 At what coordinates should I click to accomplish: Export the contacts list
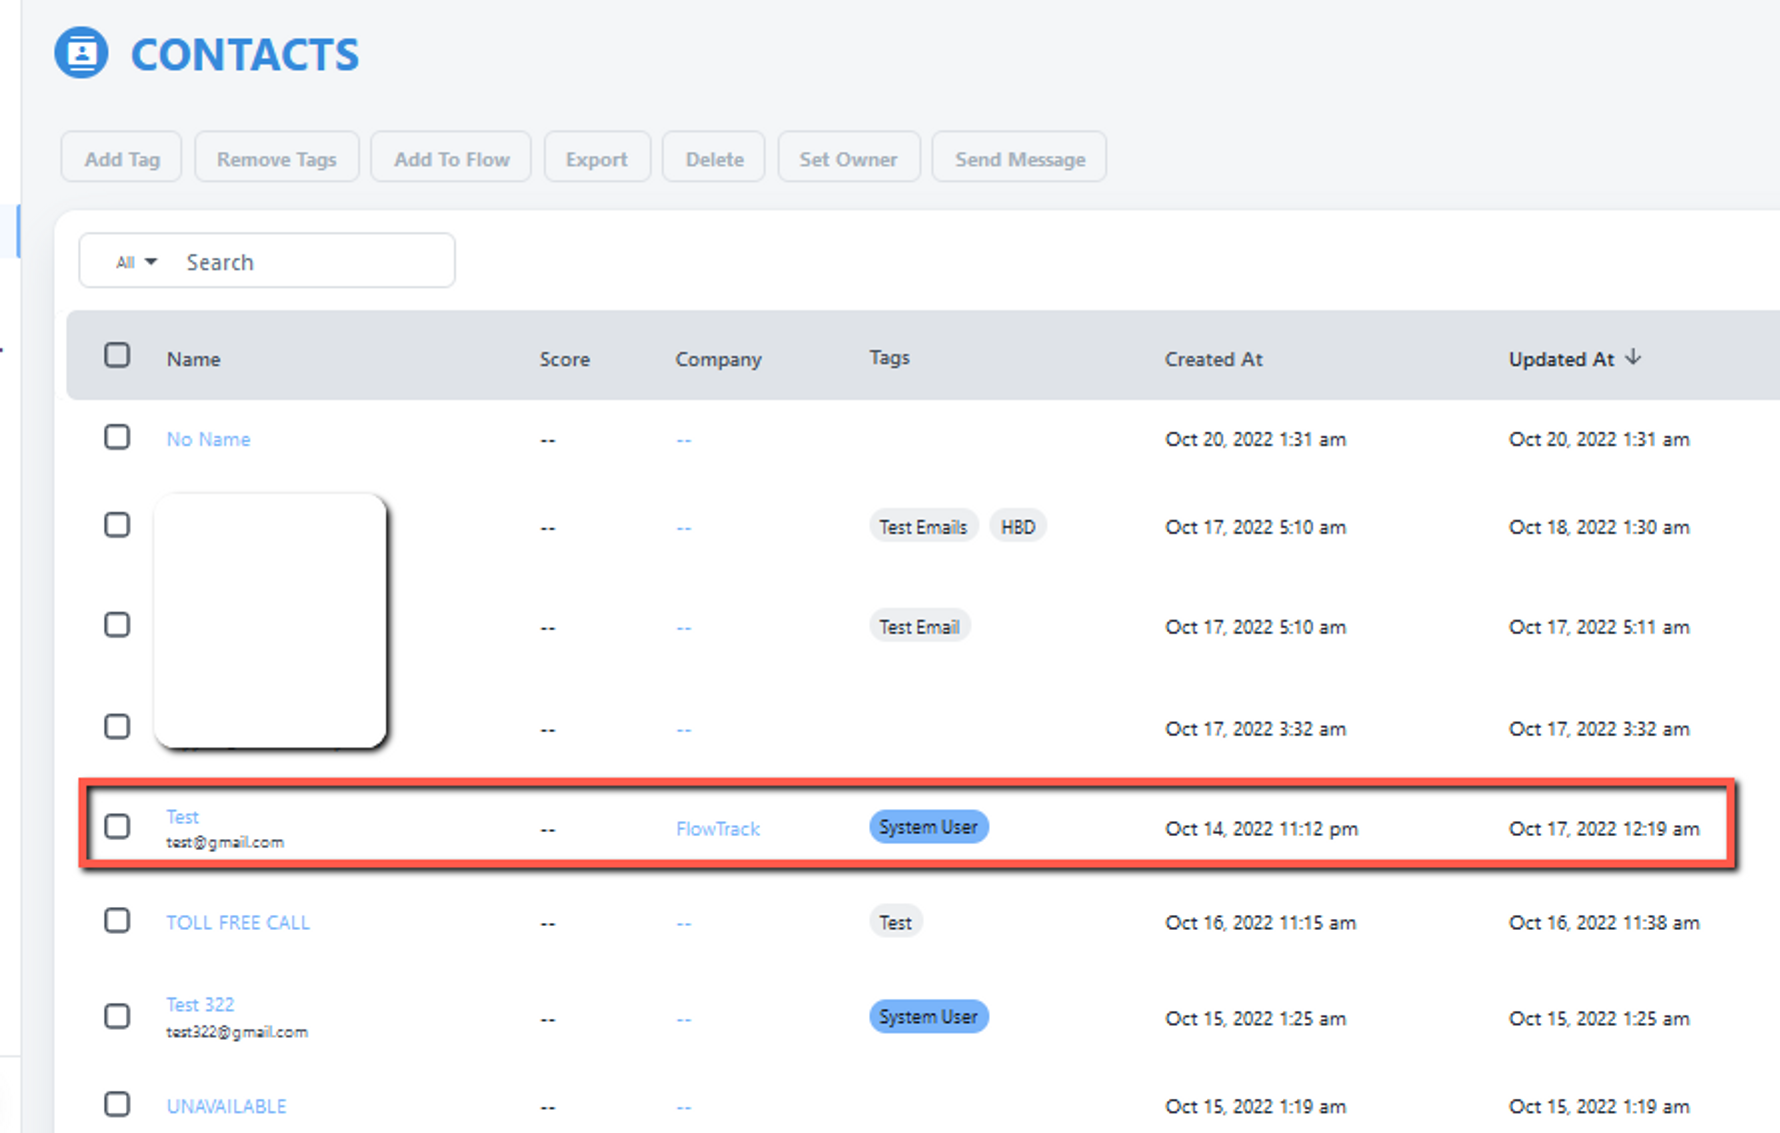pyautogui.click(x=596, y=159)
